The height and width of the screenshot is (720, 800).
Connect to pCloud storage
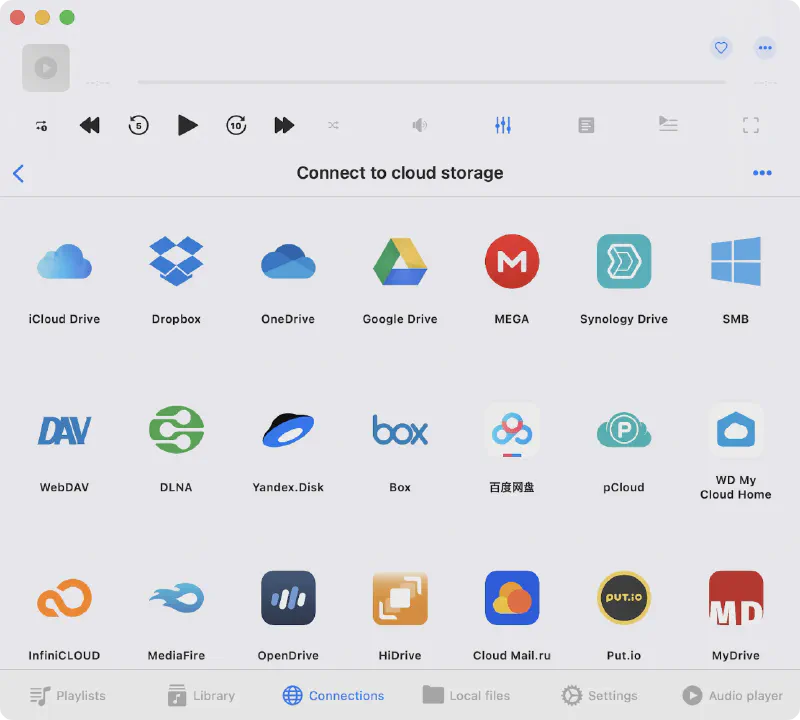(624, 430)
